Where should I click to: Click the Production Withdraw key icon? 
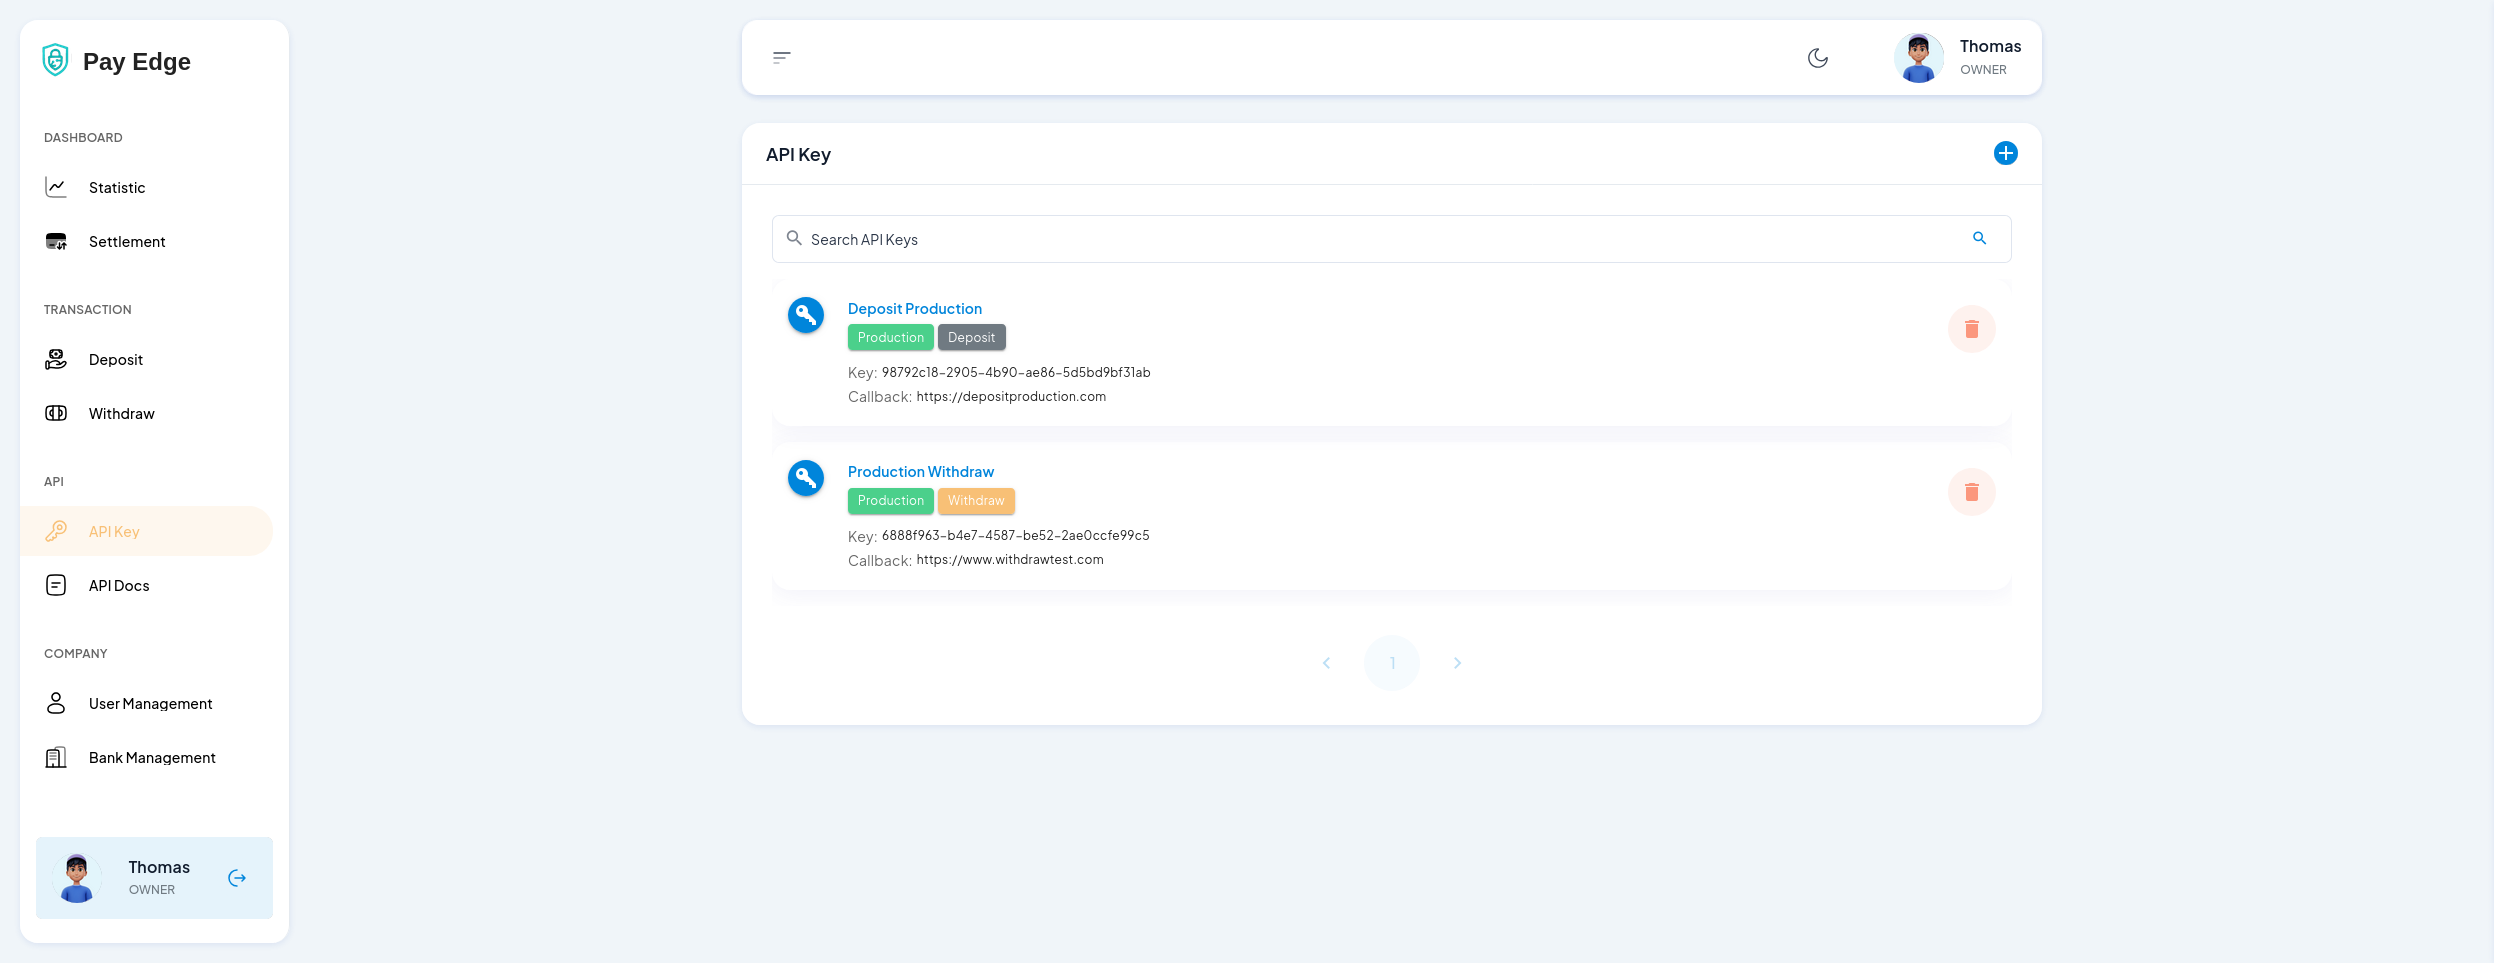(805, 478)
